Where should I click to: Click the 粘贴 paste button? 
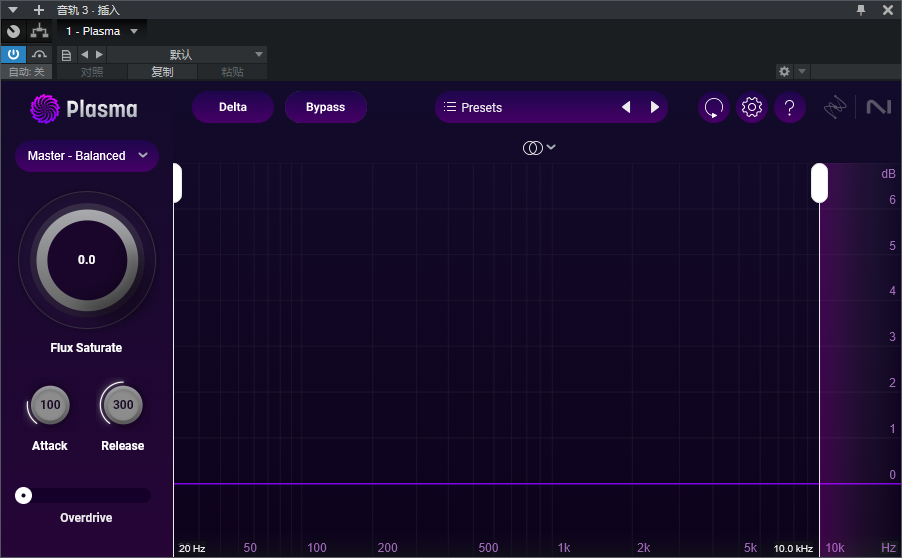point(232,71)
